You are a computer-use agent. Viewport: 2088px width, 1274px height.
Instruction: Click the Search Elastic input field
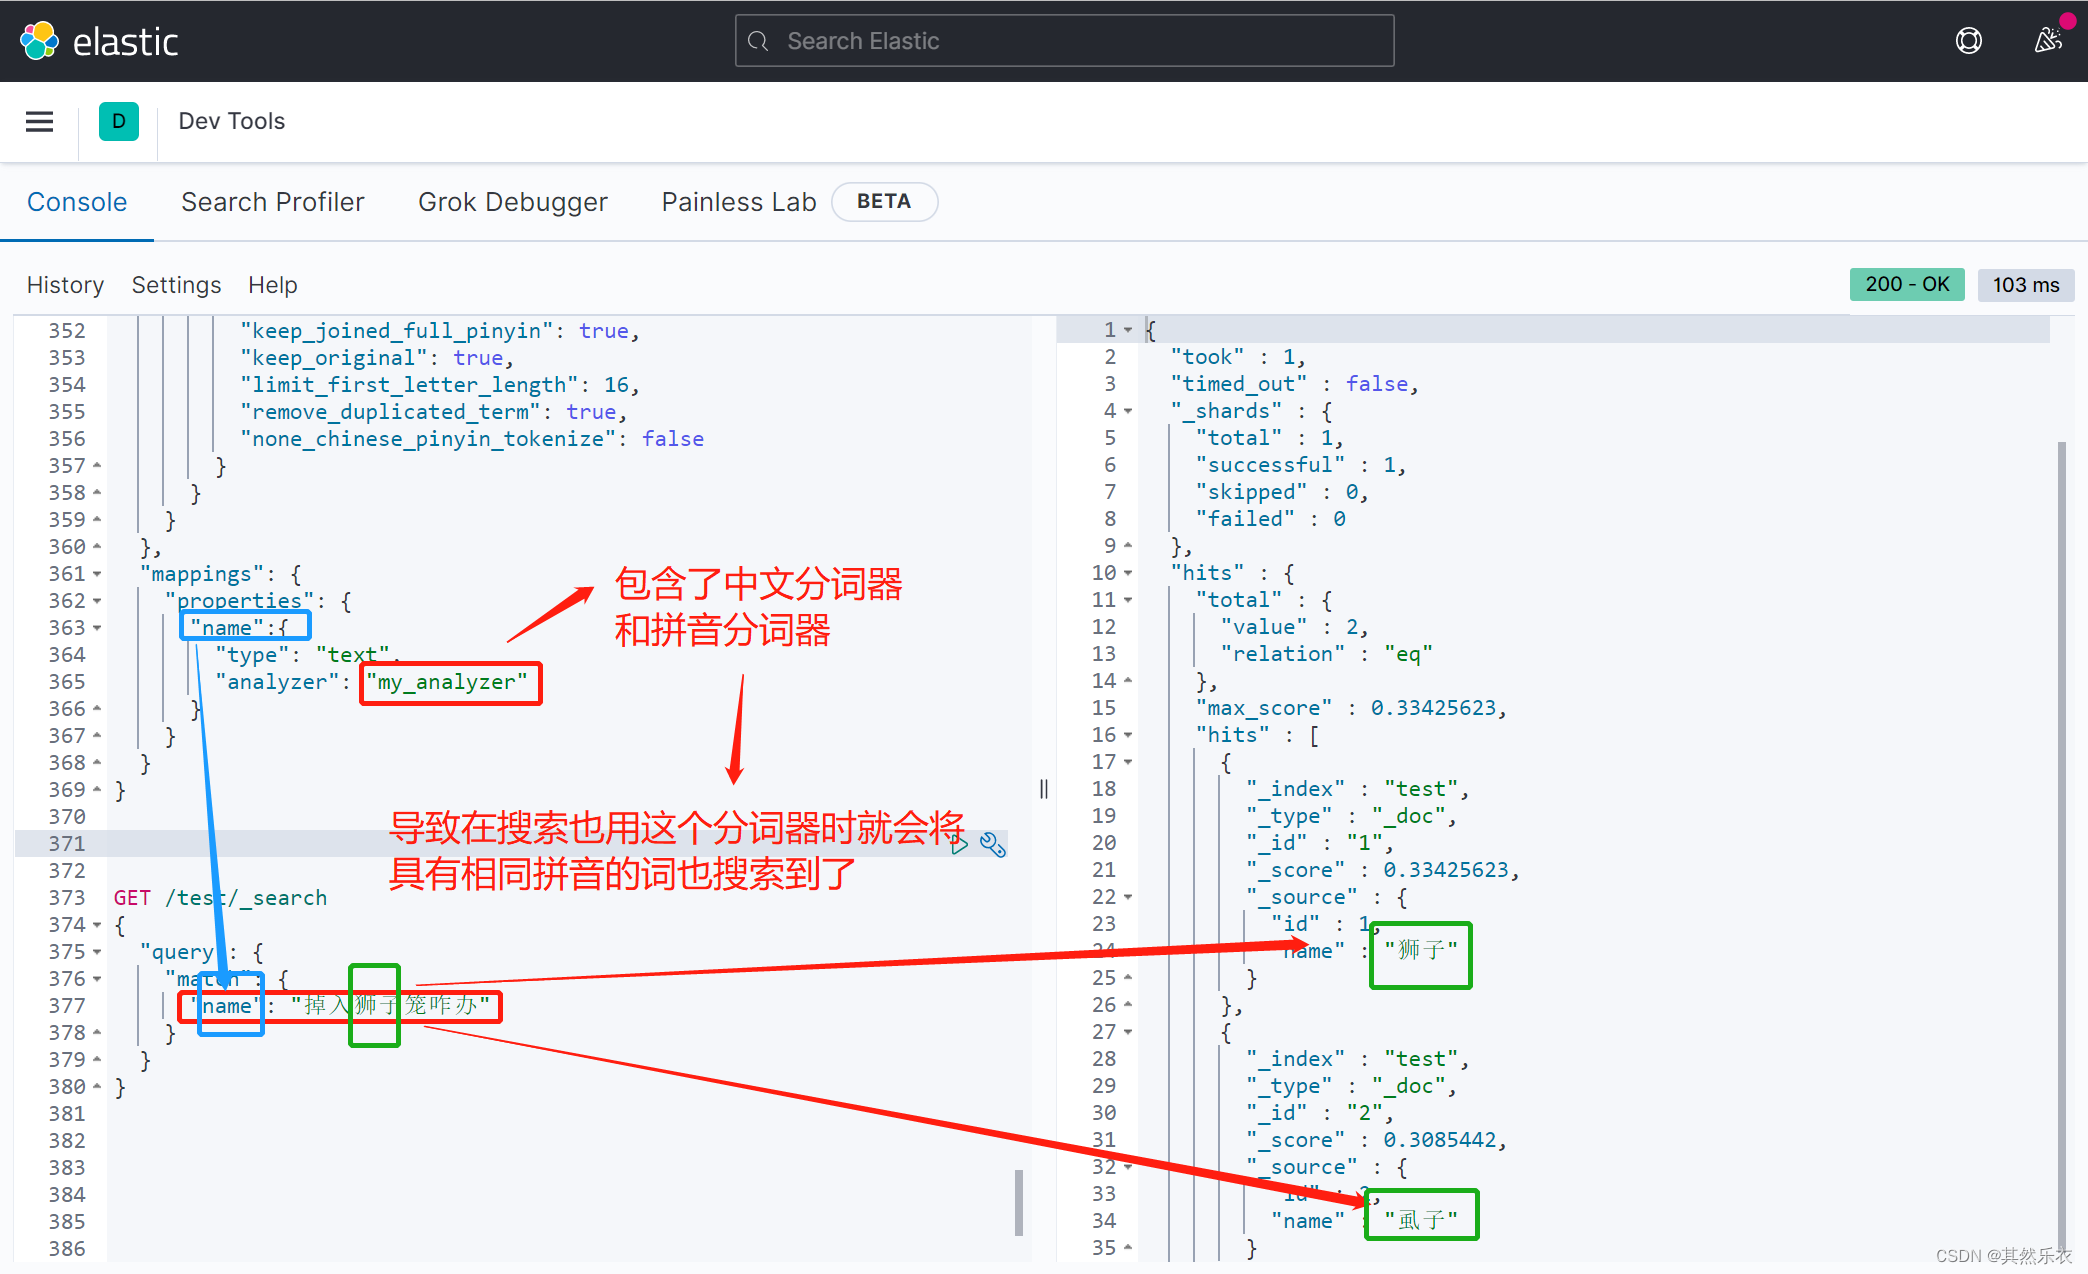1064,41
